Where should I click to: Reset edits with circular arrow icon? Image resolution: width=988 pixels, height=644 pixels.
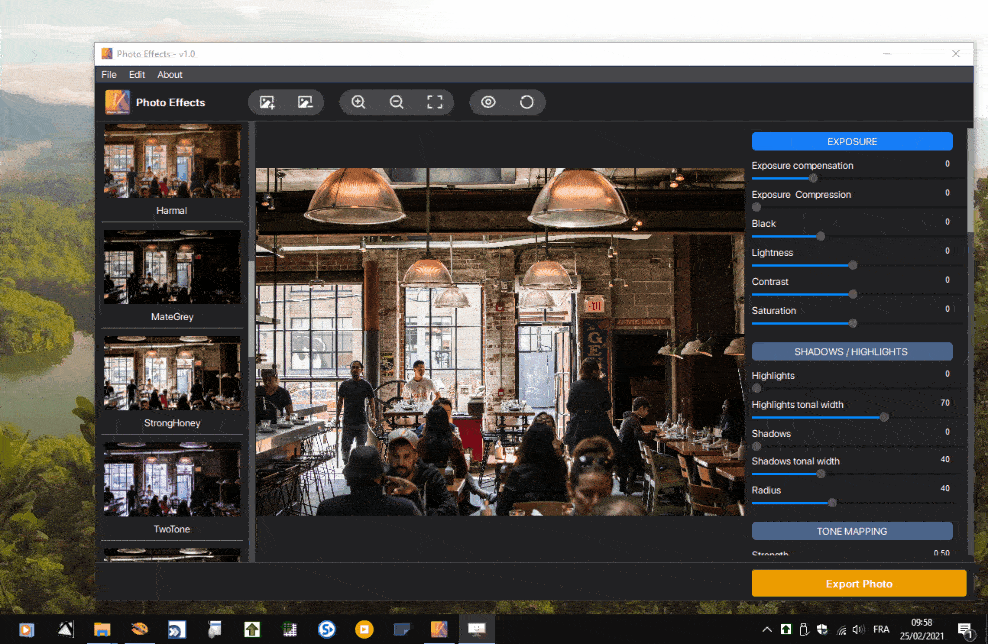point(527,102)
